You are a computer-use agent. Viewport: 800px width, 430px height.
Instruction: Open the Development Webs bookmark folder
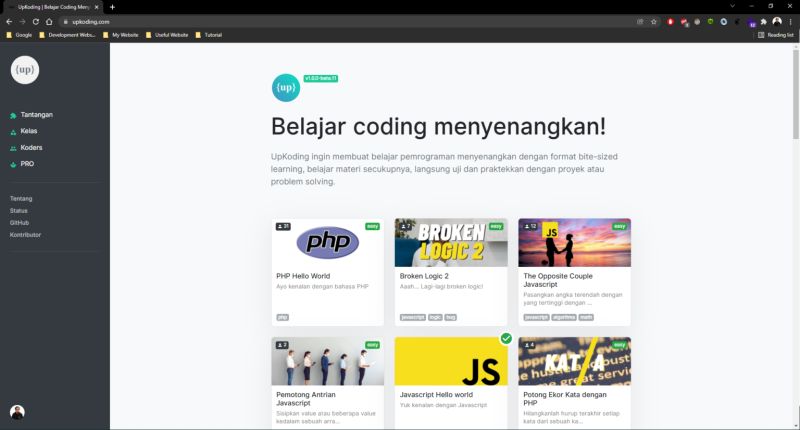pos(67,35)
